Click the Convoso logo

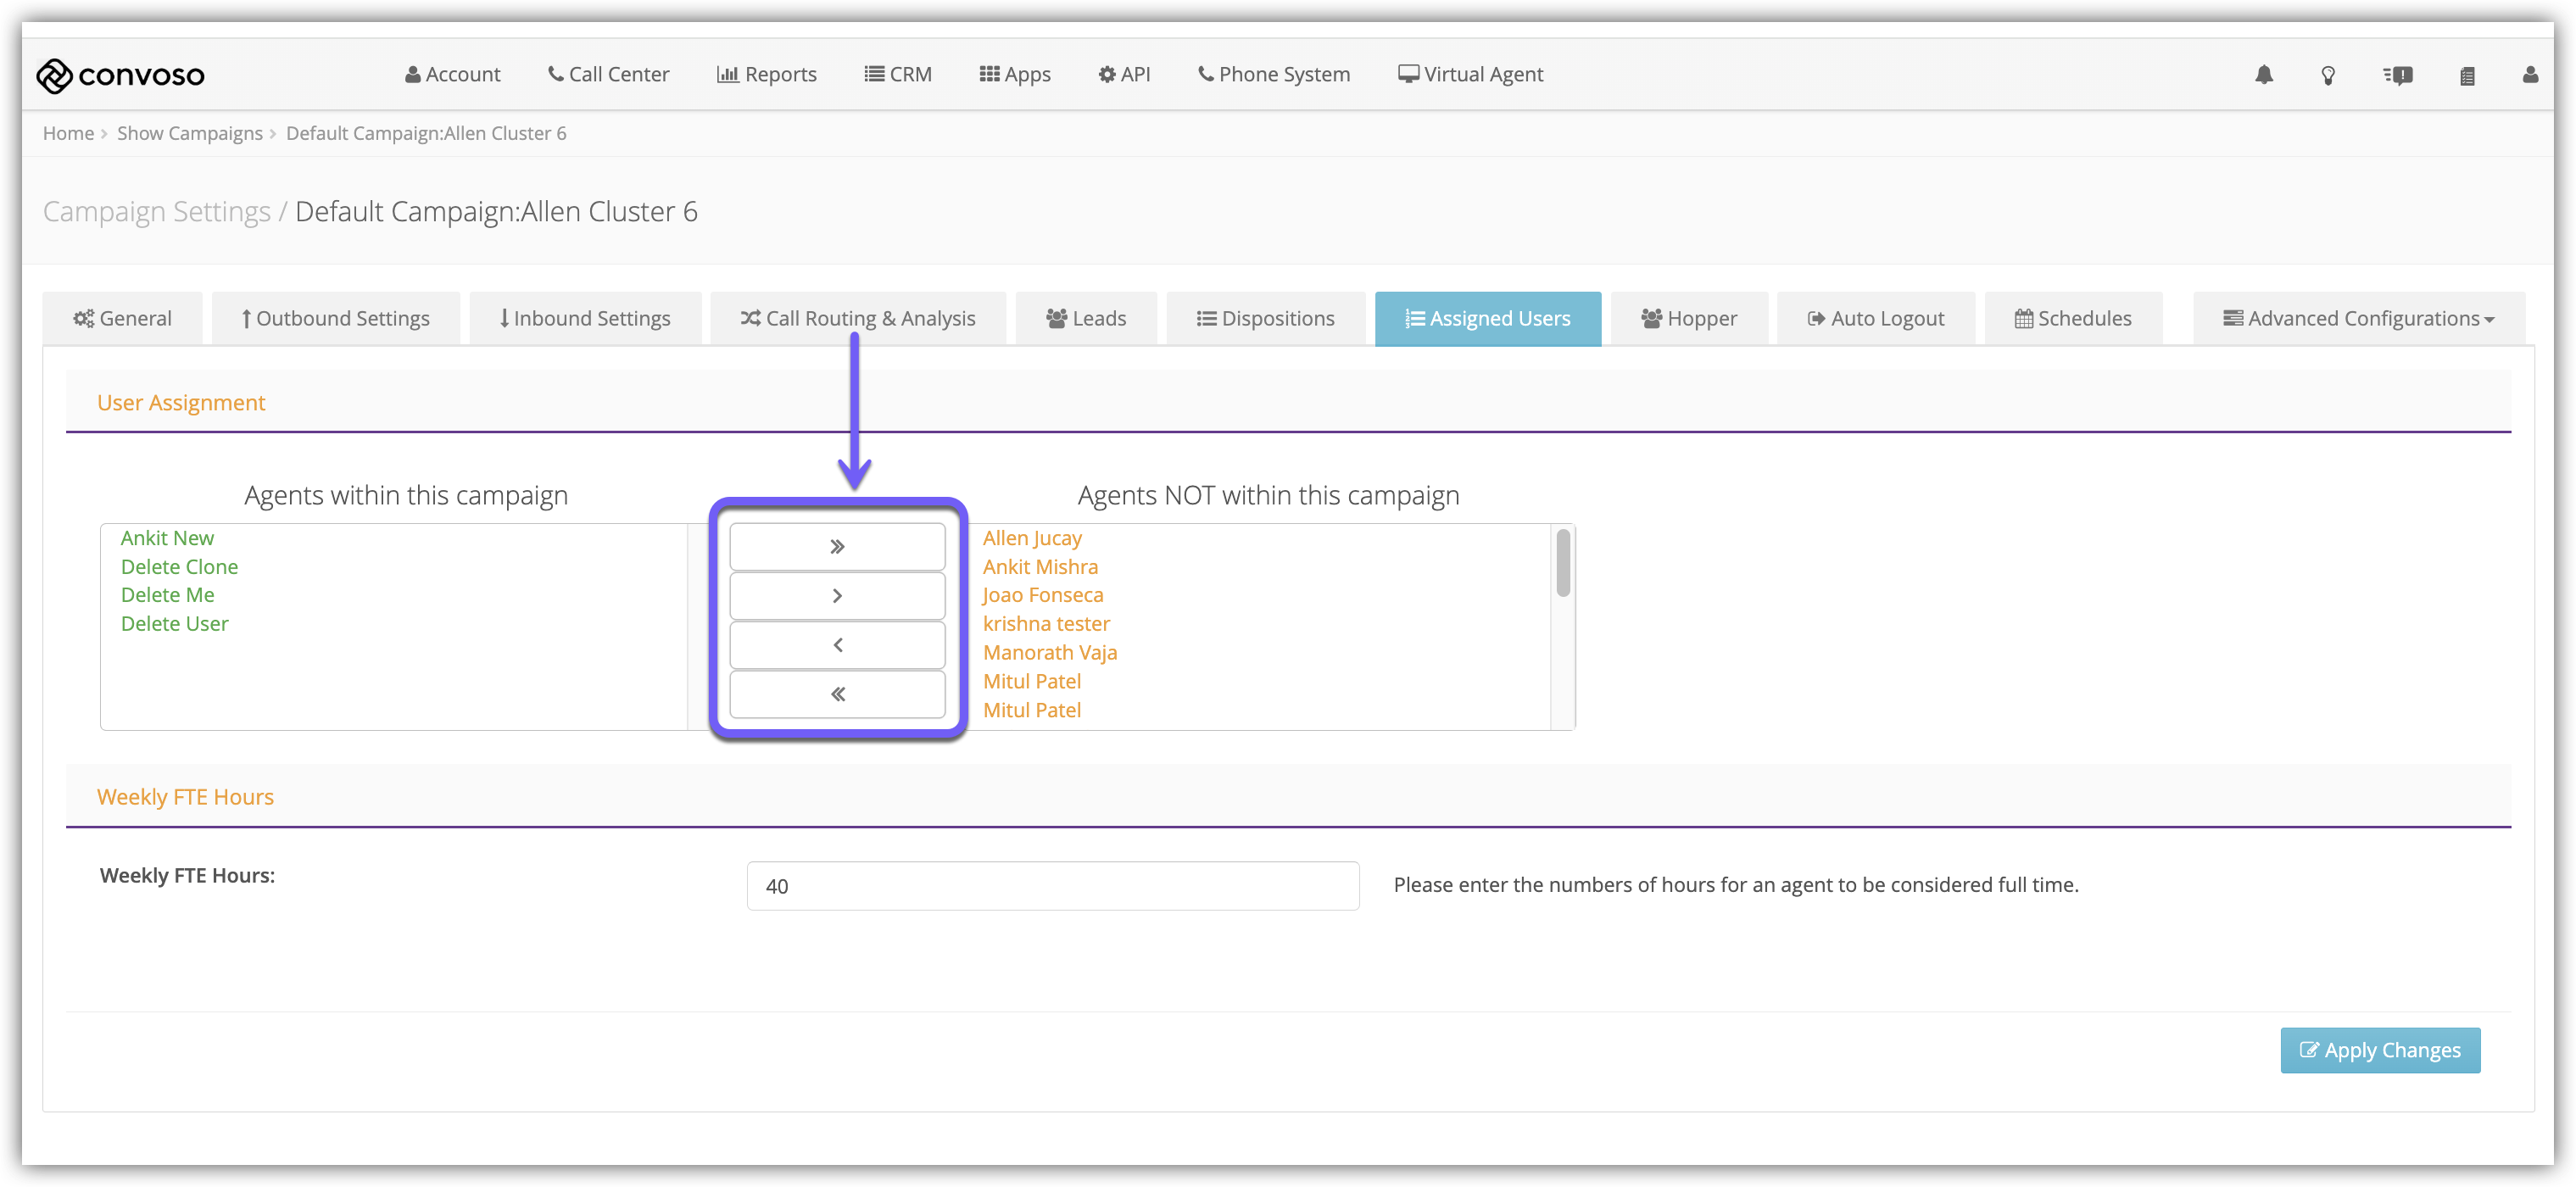(120, 75)
